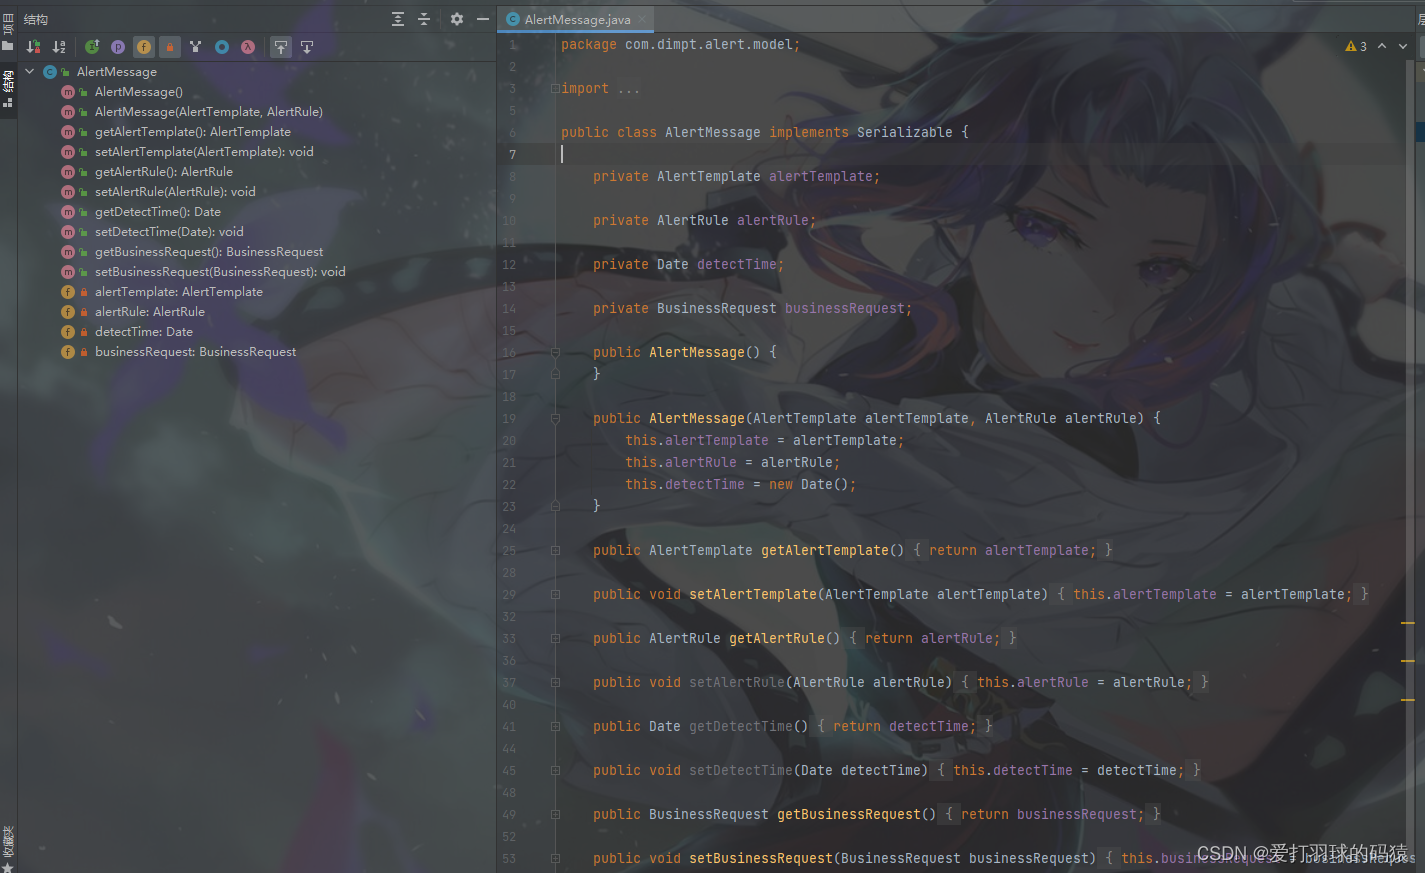Expand folded getAlertRule method at line 33

click(555, 639)
